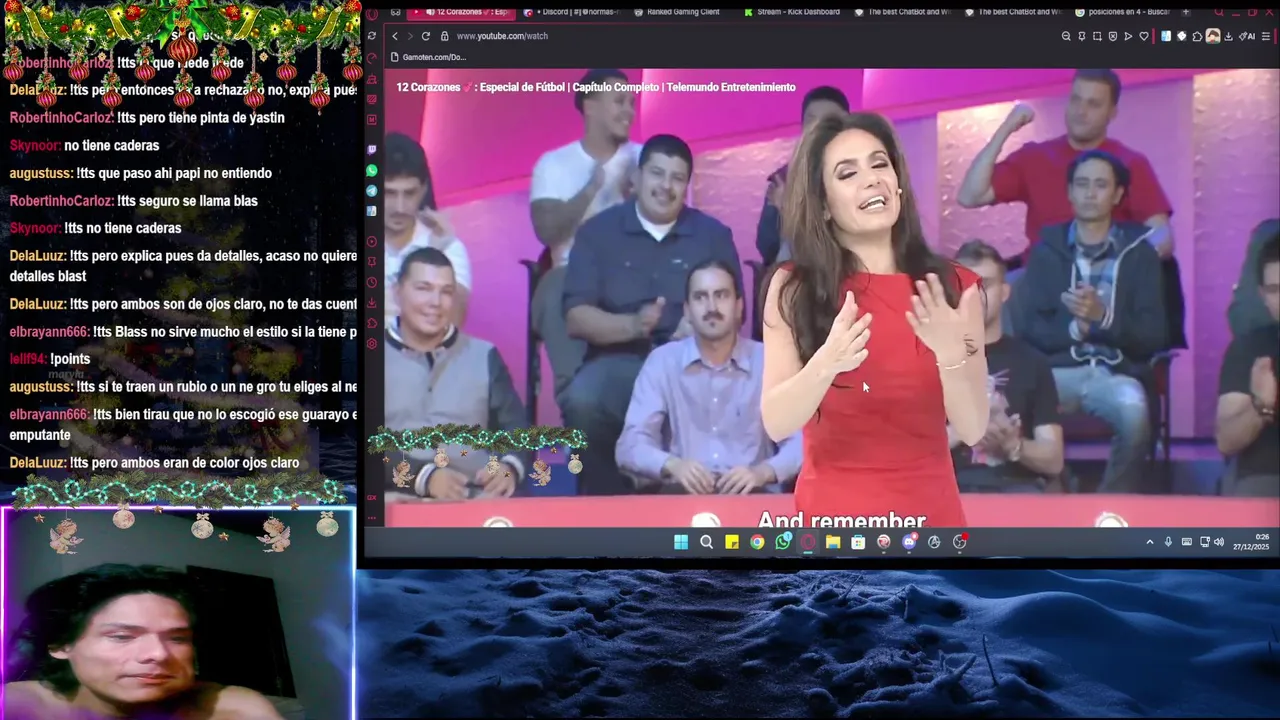Click the 12 Corazones video title
The height and width of the screenshot is (720, 1280).
[596, 87]
